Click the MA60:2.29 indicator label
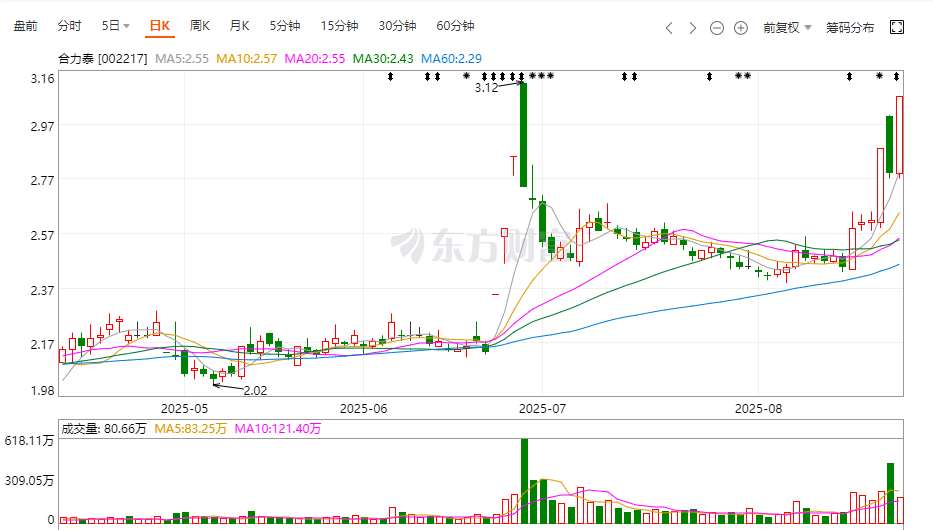 (452, 59)
